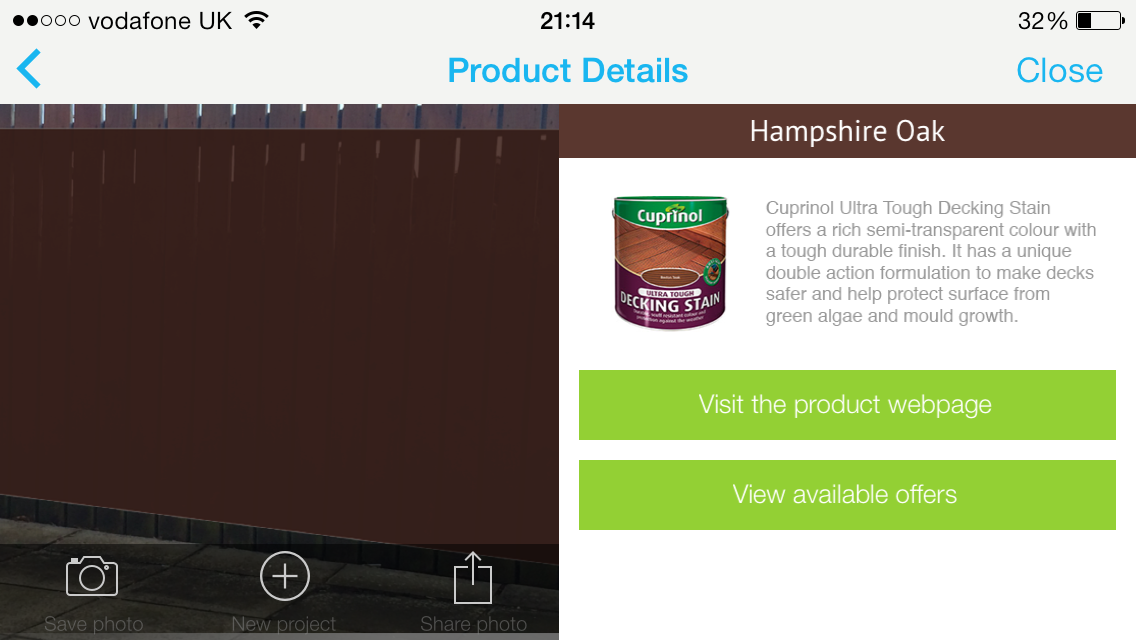The image size is (1136, 640).
Task: Click the Decking Stain description text
Action: (x=931, y=262)
